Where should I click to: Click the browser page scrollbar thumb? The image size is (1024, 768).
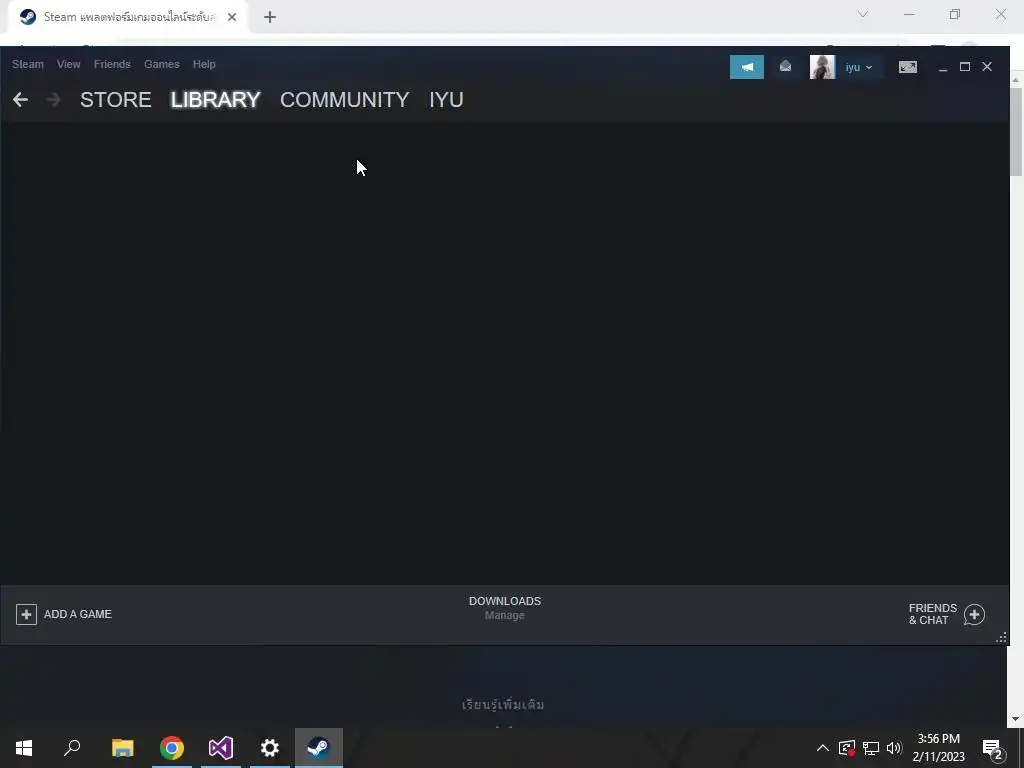[1016, 131]
